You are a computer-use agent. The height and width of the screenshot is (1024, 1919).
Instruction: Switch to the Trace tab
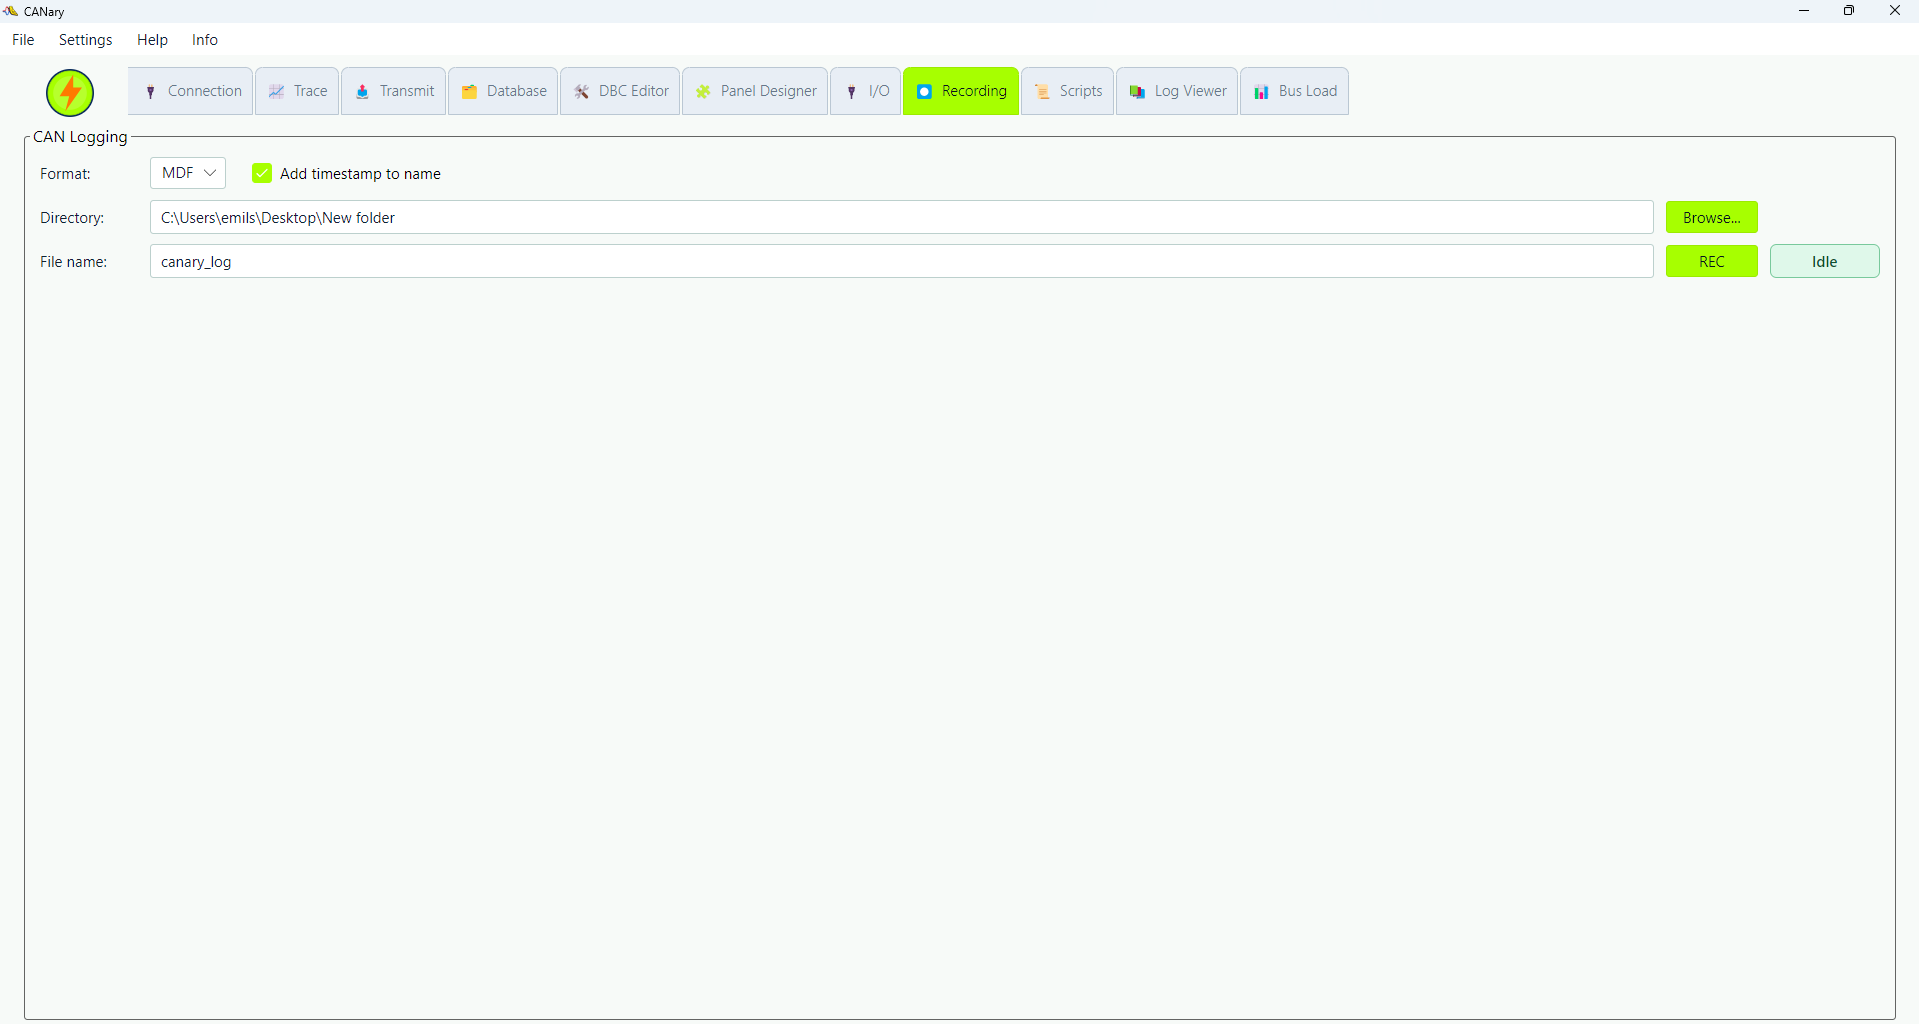coord(297,91)
